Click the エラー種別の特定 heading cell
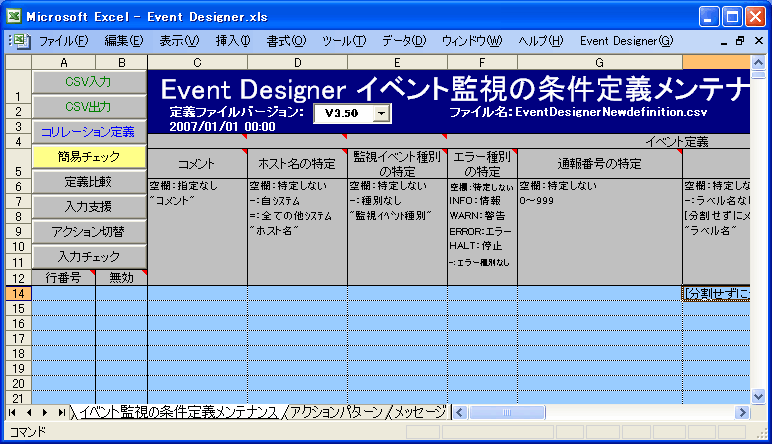The image size is (772, 444). pyautogui.click(x=482, y=164)
